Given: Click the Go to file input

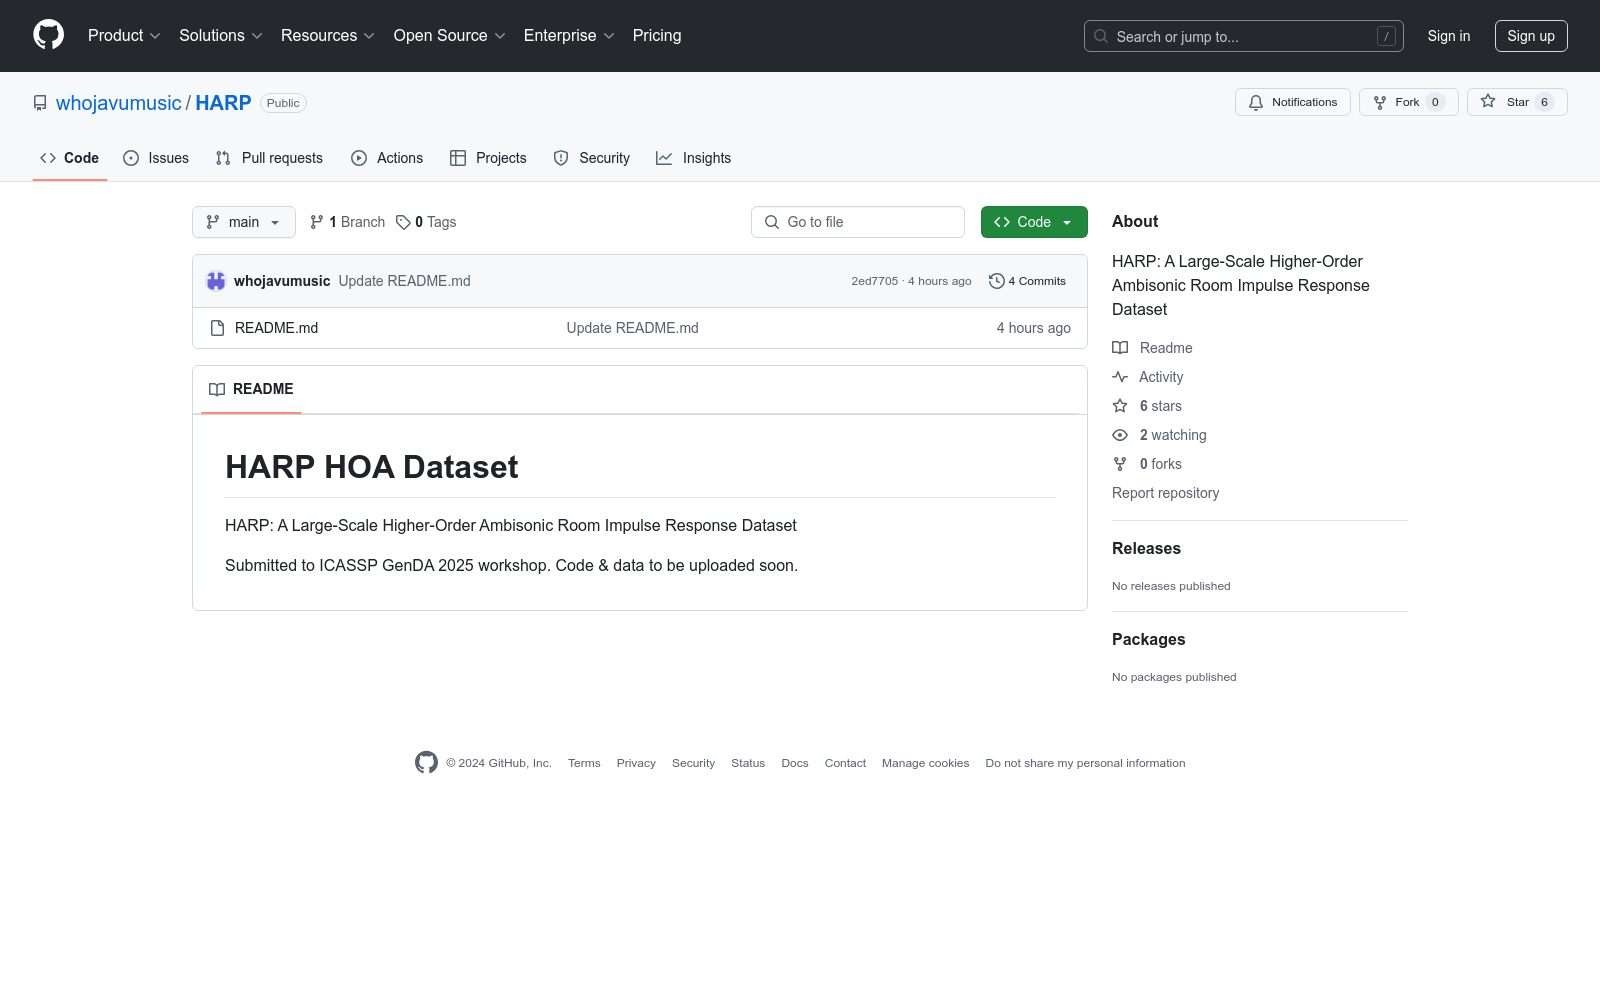Looking at the screenshot, I should tap(858, 222).
